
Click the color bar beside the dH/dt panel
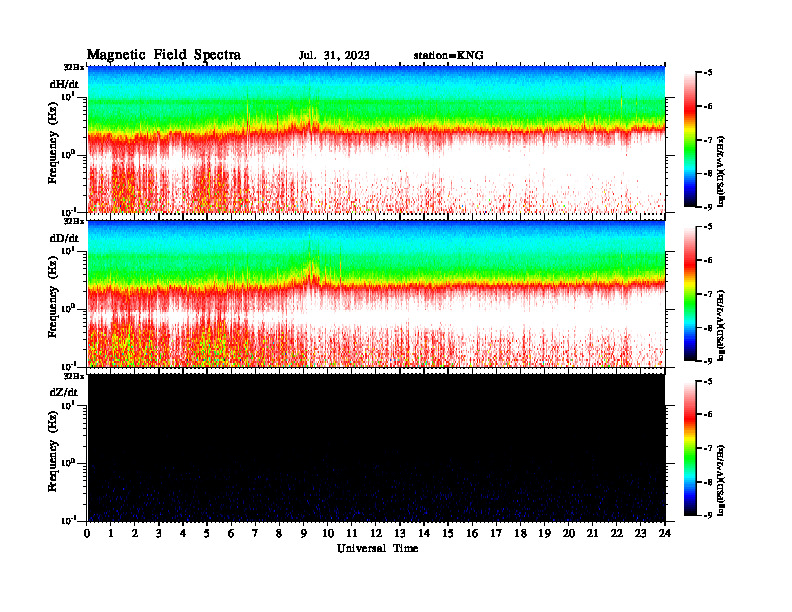(x=690, y=140)
